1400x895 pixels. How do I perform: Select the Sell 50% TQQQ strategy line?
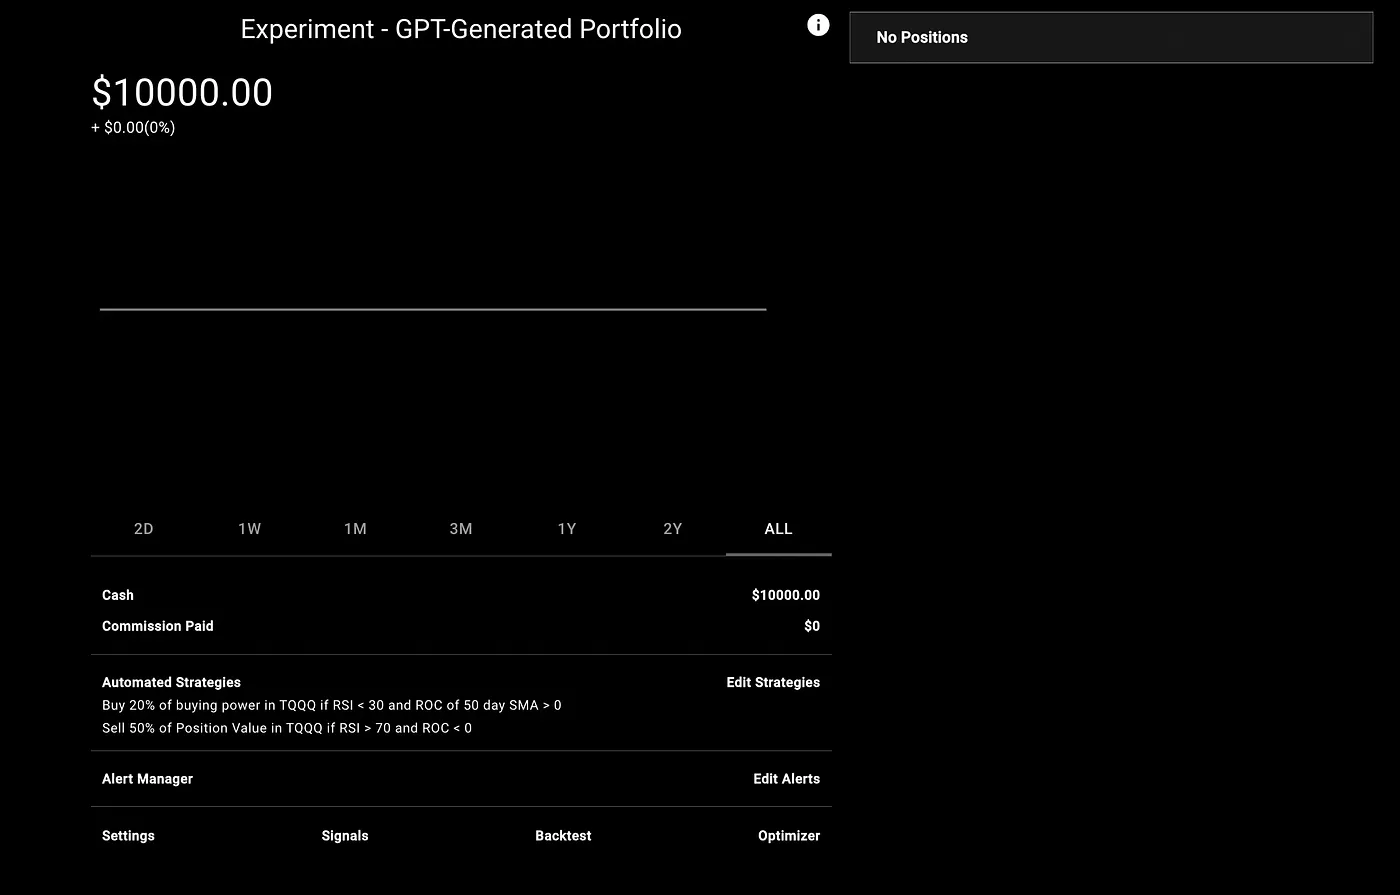pyautogui.click(x=287, y=728)
